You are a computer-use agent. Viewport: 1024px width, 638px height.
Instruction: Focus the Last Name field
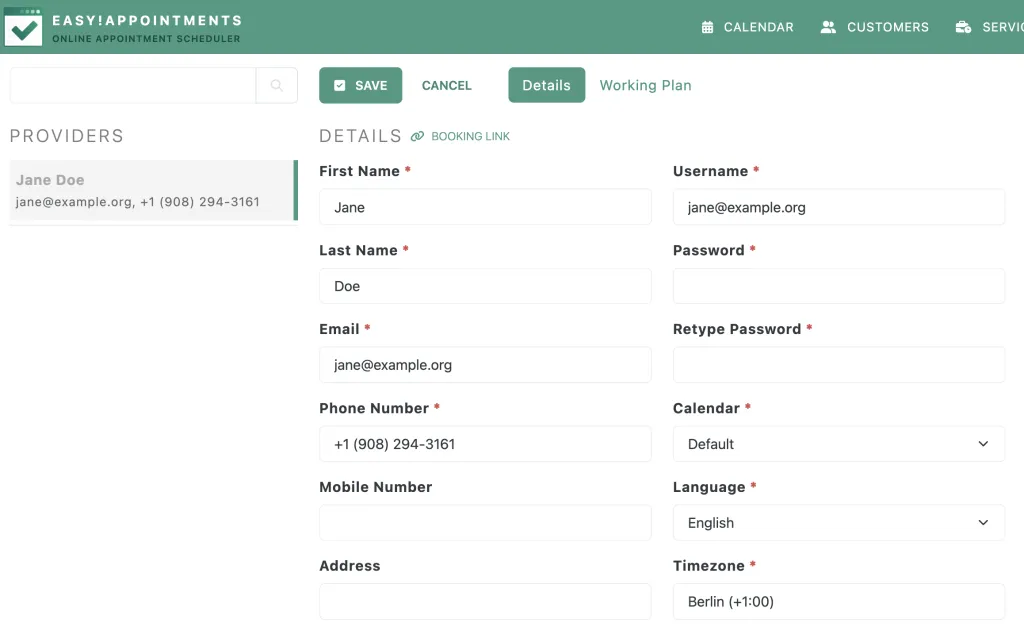pos(485,286)
